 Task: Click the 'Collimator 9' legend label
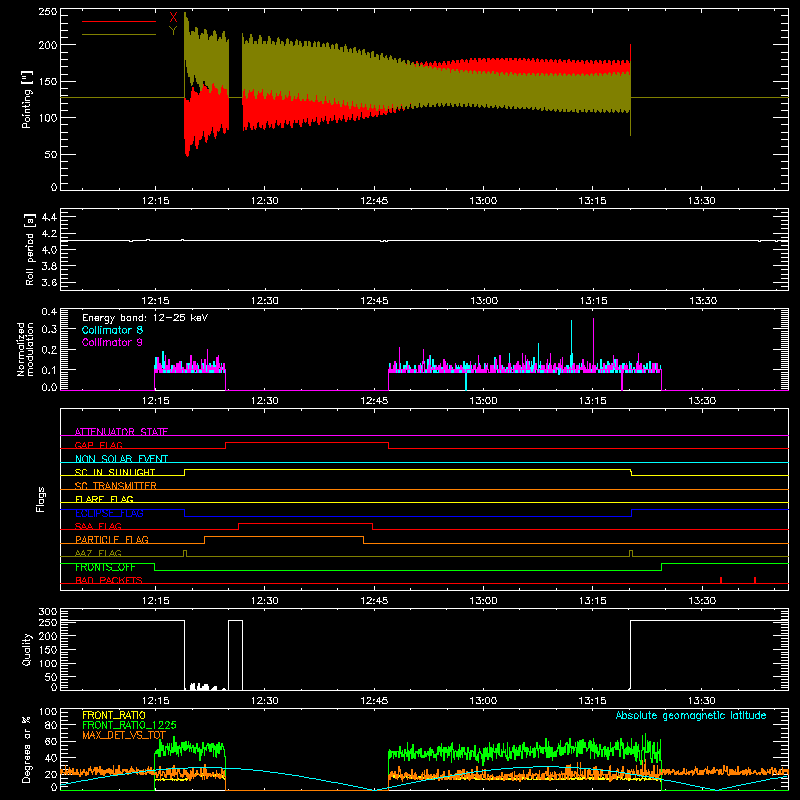click(x=112, y=342)
